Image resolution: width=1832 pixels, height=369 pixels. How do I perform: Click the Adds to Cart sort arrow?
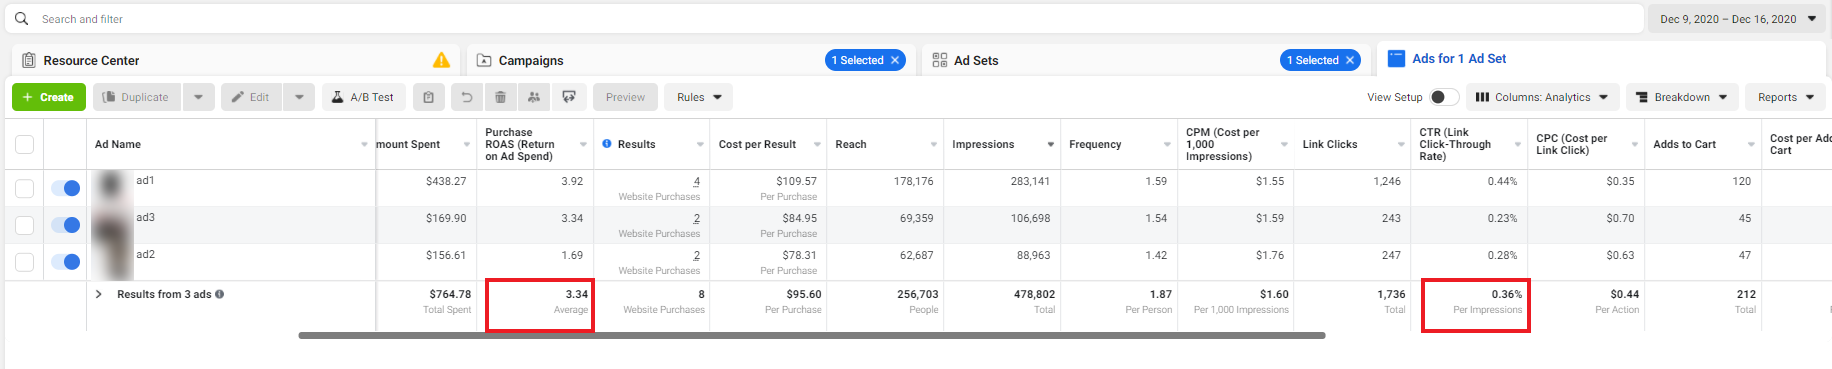(x=1751, y=144)
